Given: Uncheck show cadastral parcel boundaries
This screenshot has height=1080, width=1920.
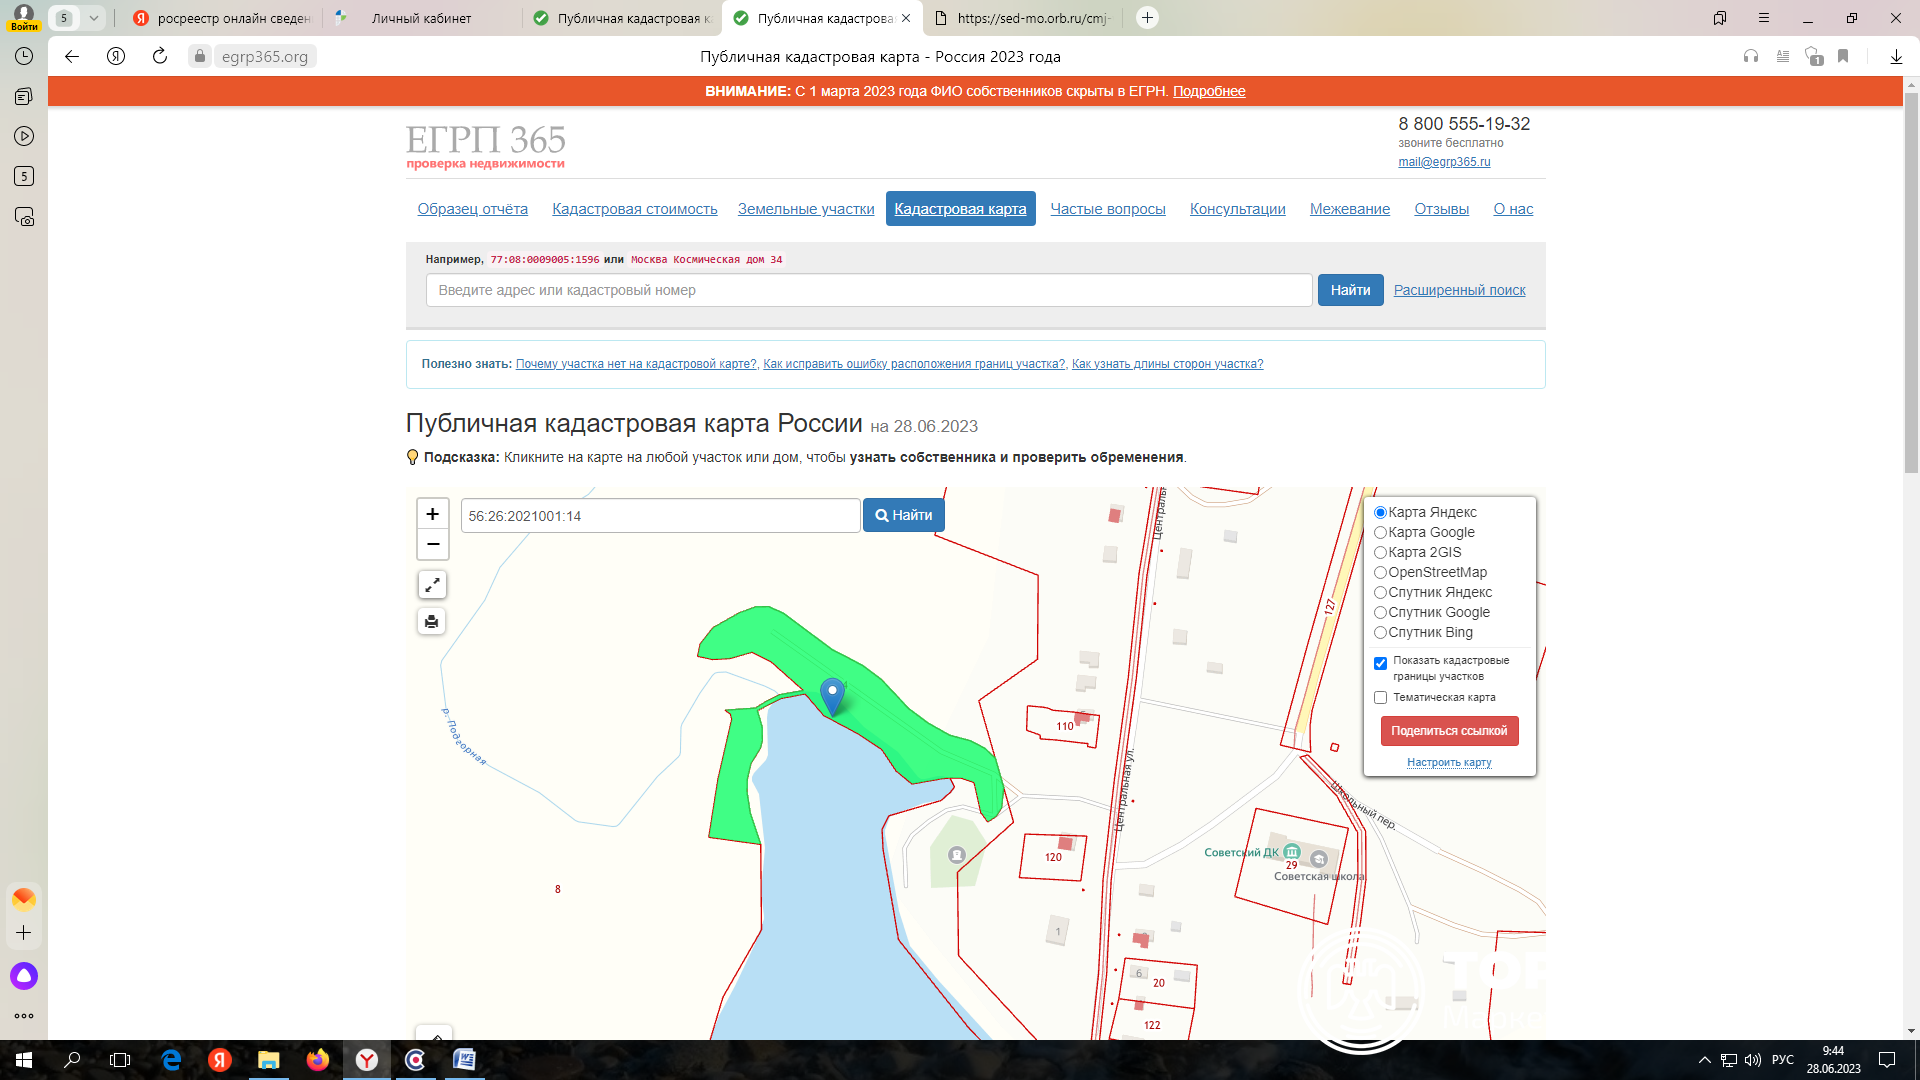Looking at the screenshot, I should (x=1380, y=663).
